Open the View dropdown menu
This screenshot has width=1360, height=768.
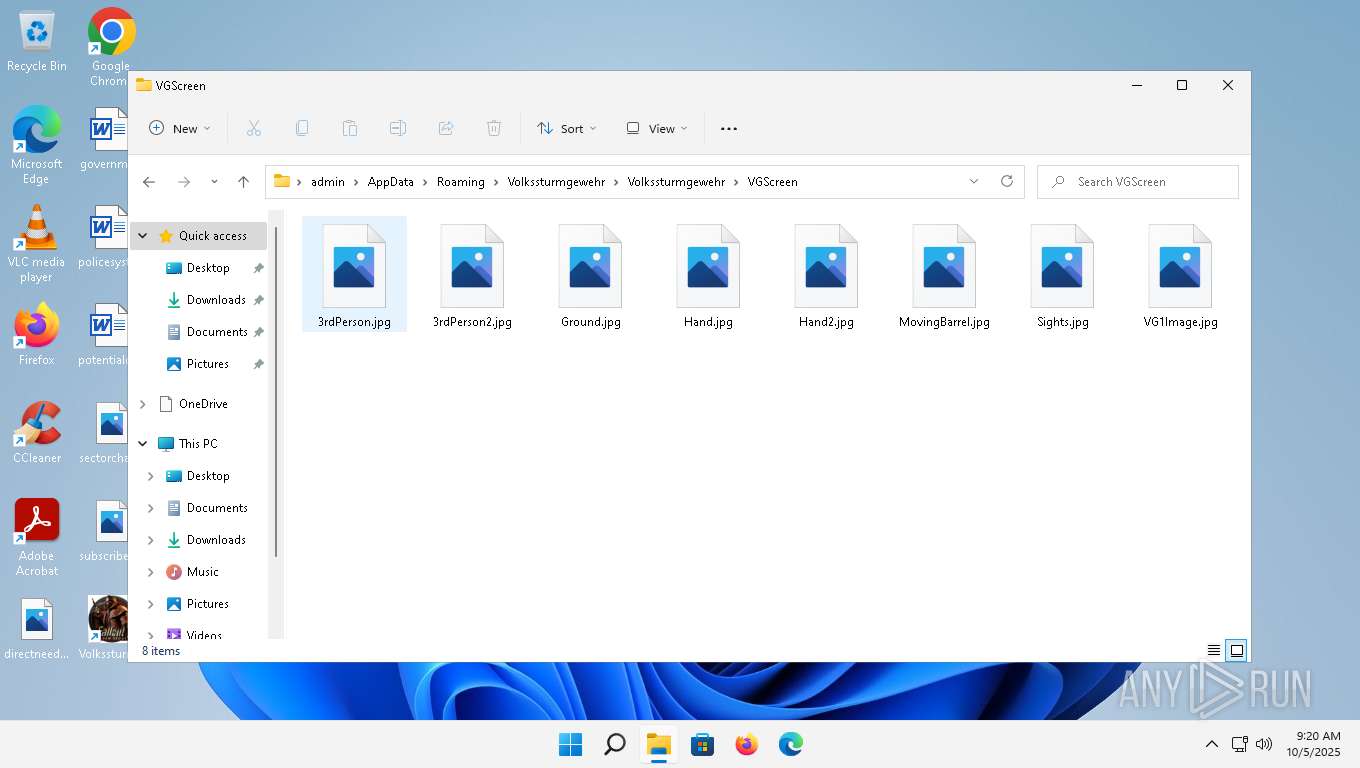pos(657,128)
